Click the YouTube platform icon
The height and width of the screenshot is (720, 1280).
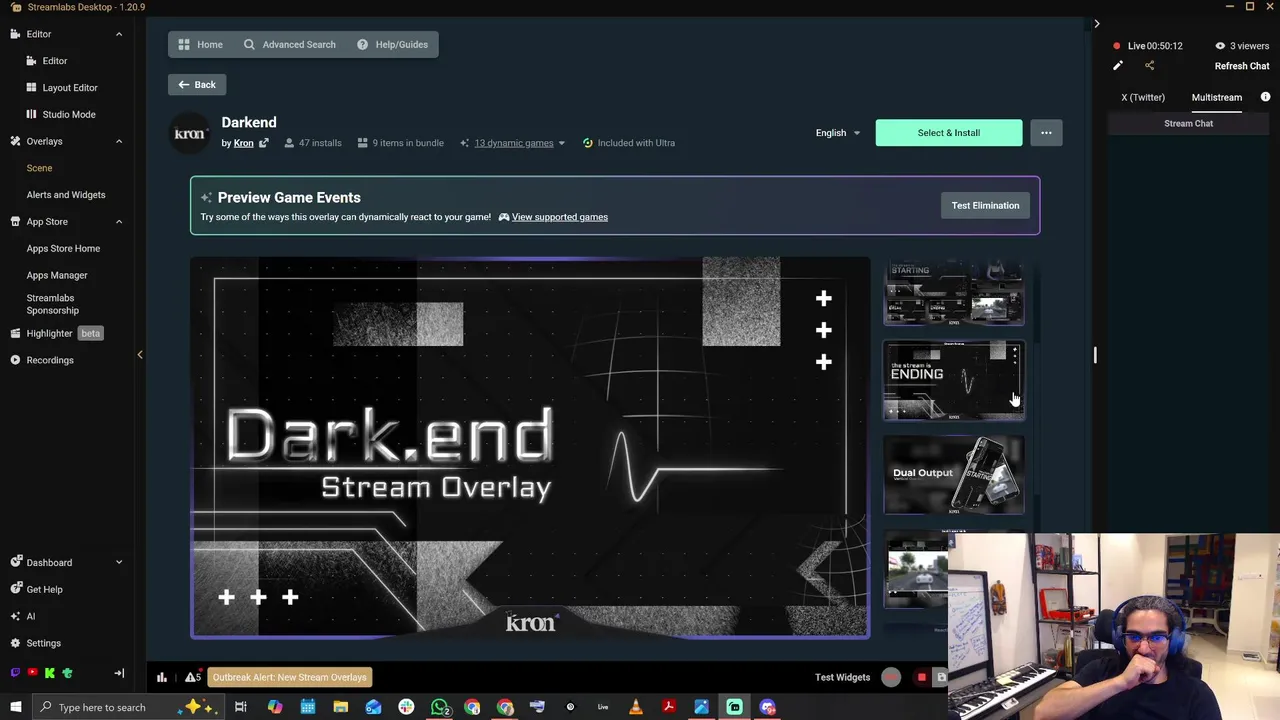(32, 673)
